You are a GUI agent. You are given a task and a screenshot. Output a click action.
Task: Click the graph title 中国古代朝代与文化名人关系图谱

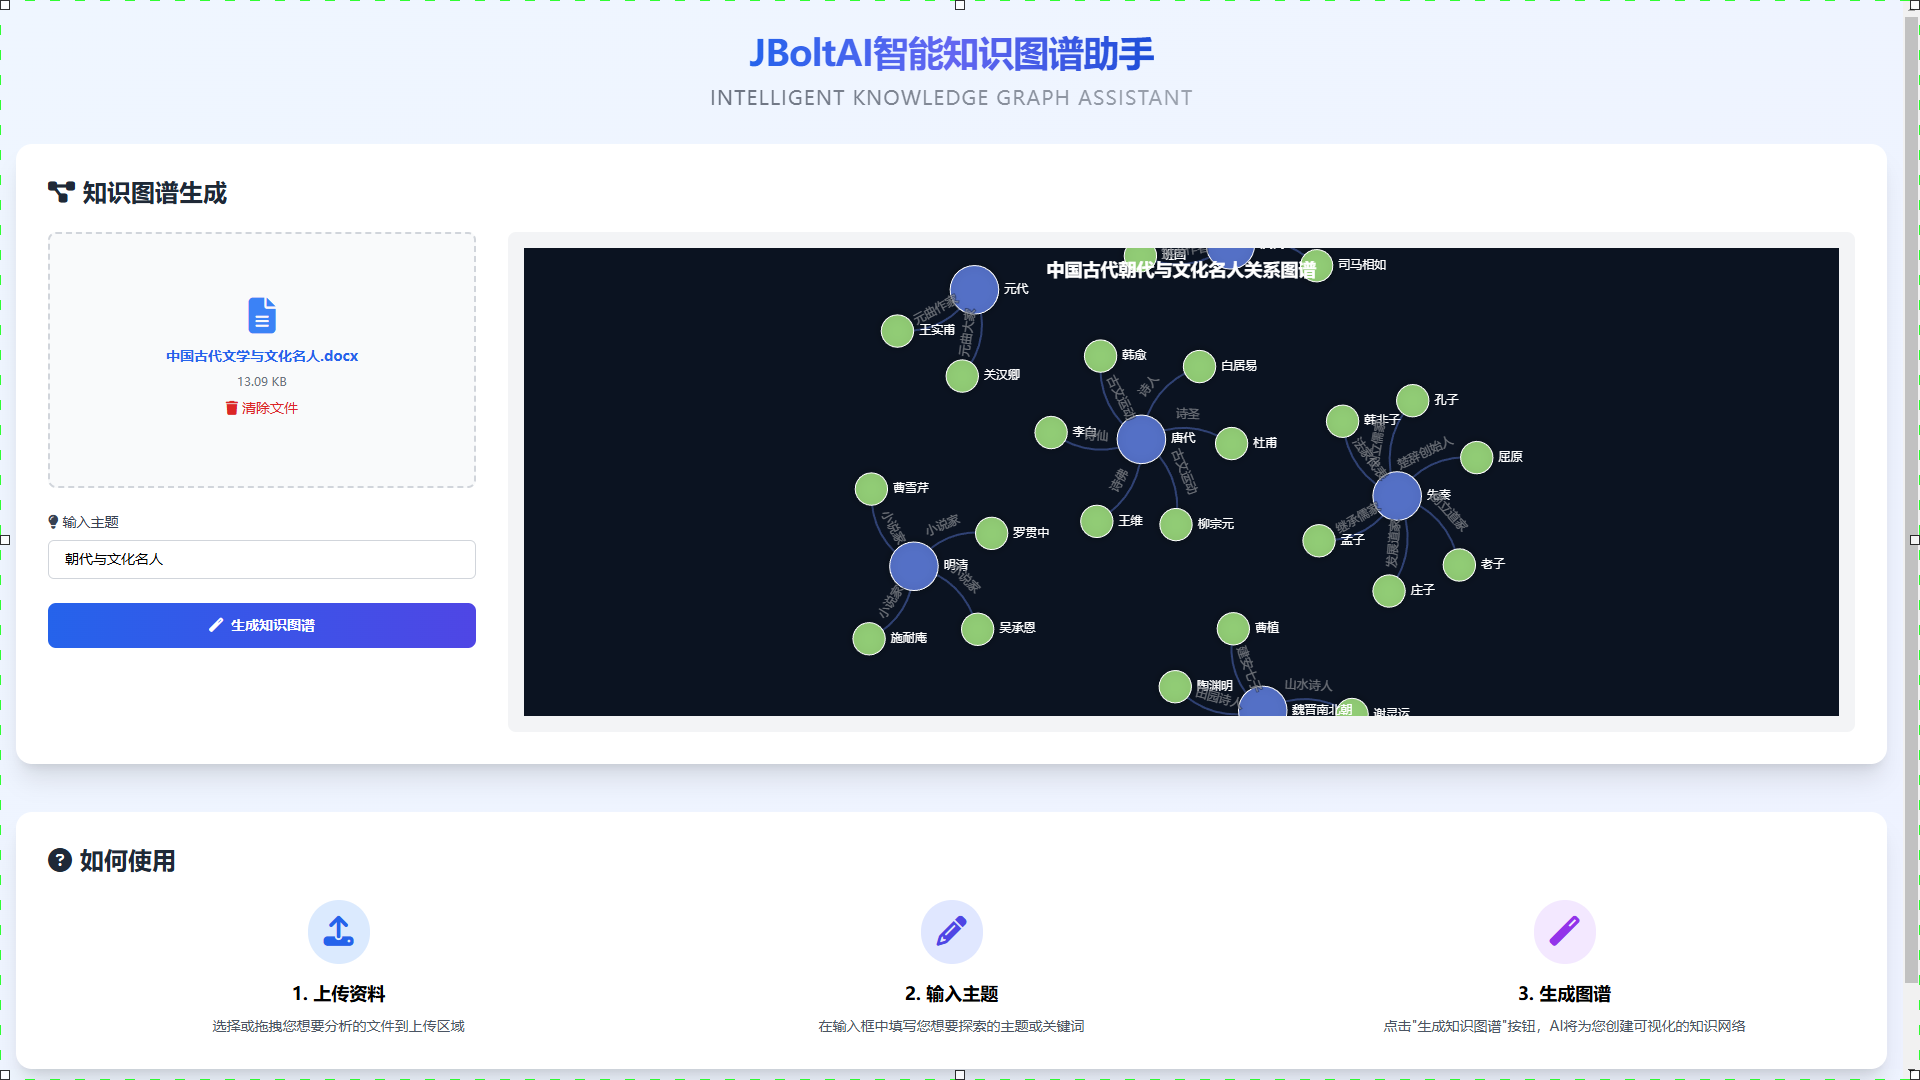(x=1181, y=270)
